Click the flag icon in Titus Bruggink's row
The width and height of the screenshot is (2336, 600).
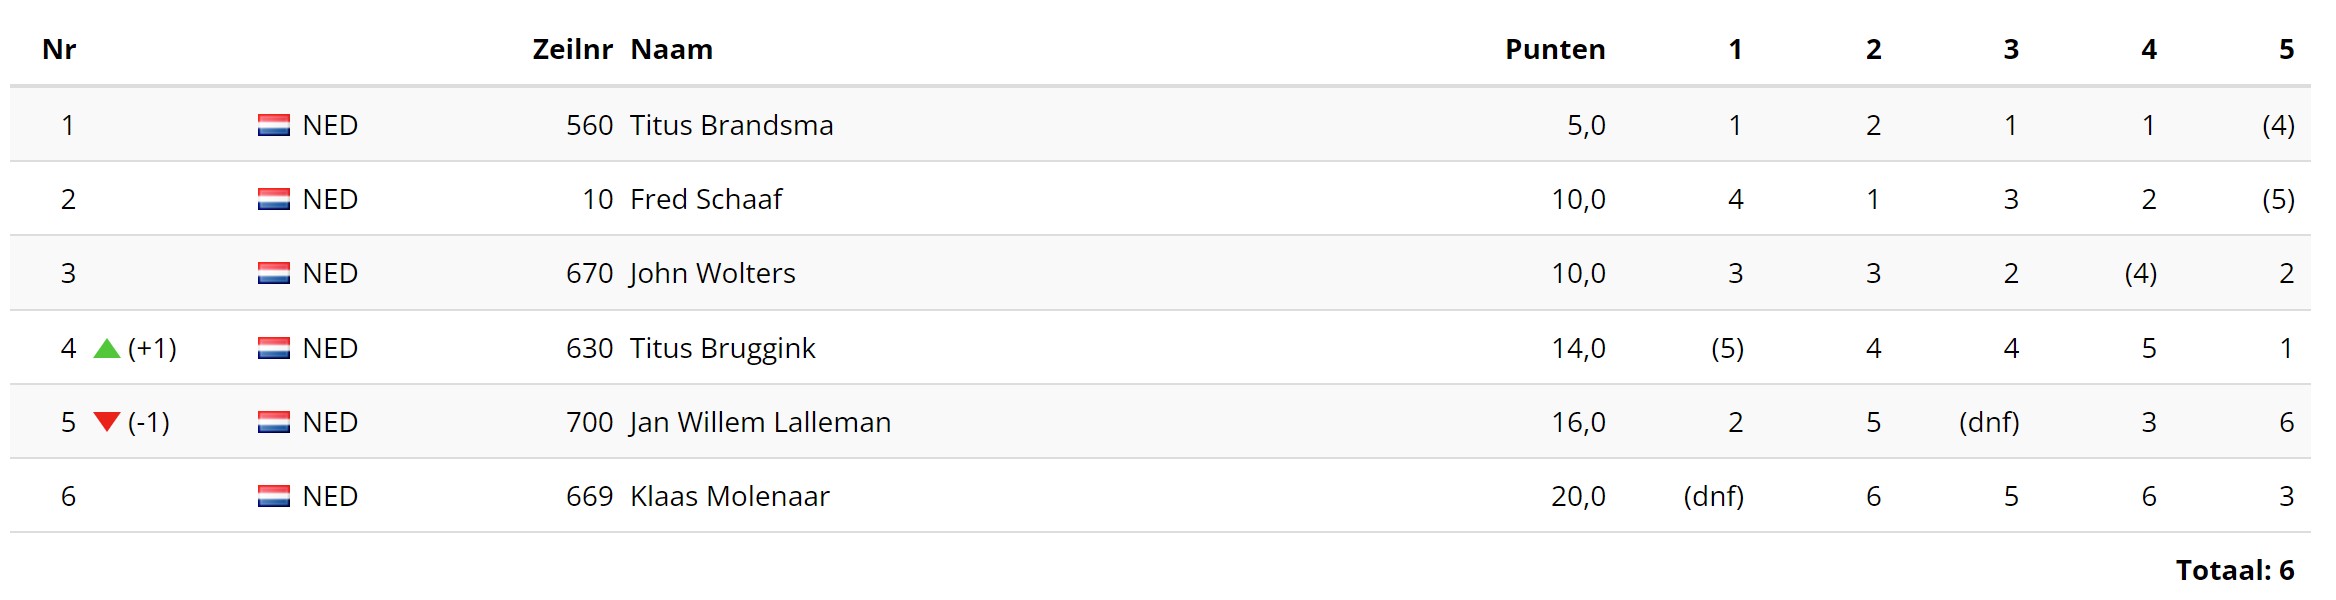[x=273, y=348]
